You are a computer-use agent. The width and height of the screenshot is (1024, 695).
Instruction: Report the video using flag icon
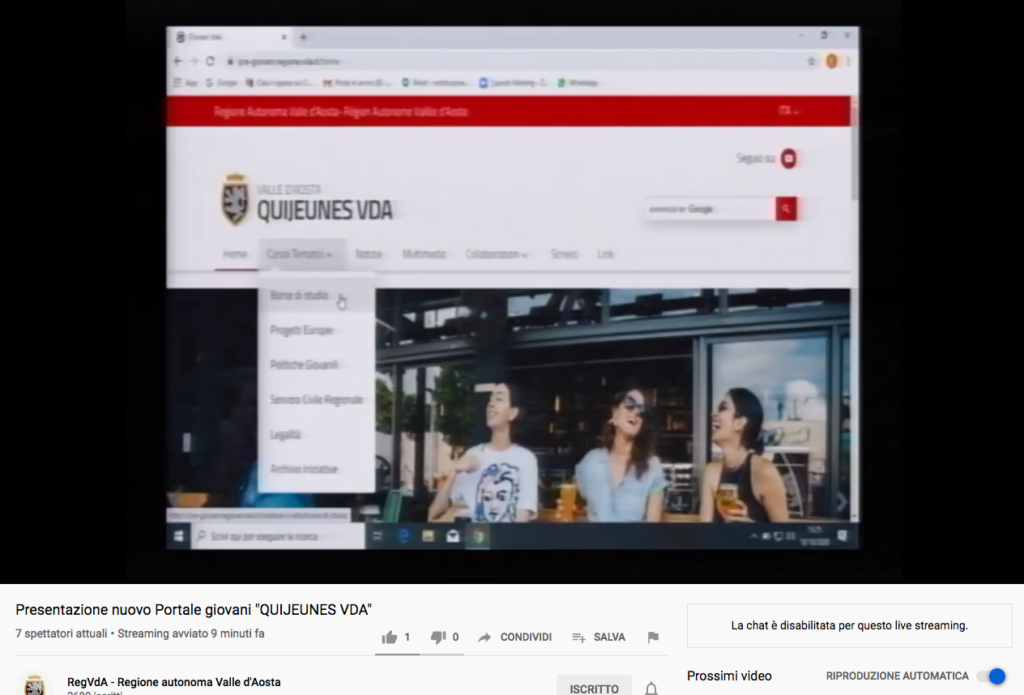[x=653, y=637]
